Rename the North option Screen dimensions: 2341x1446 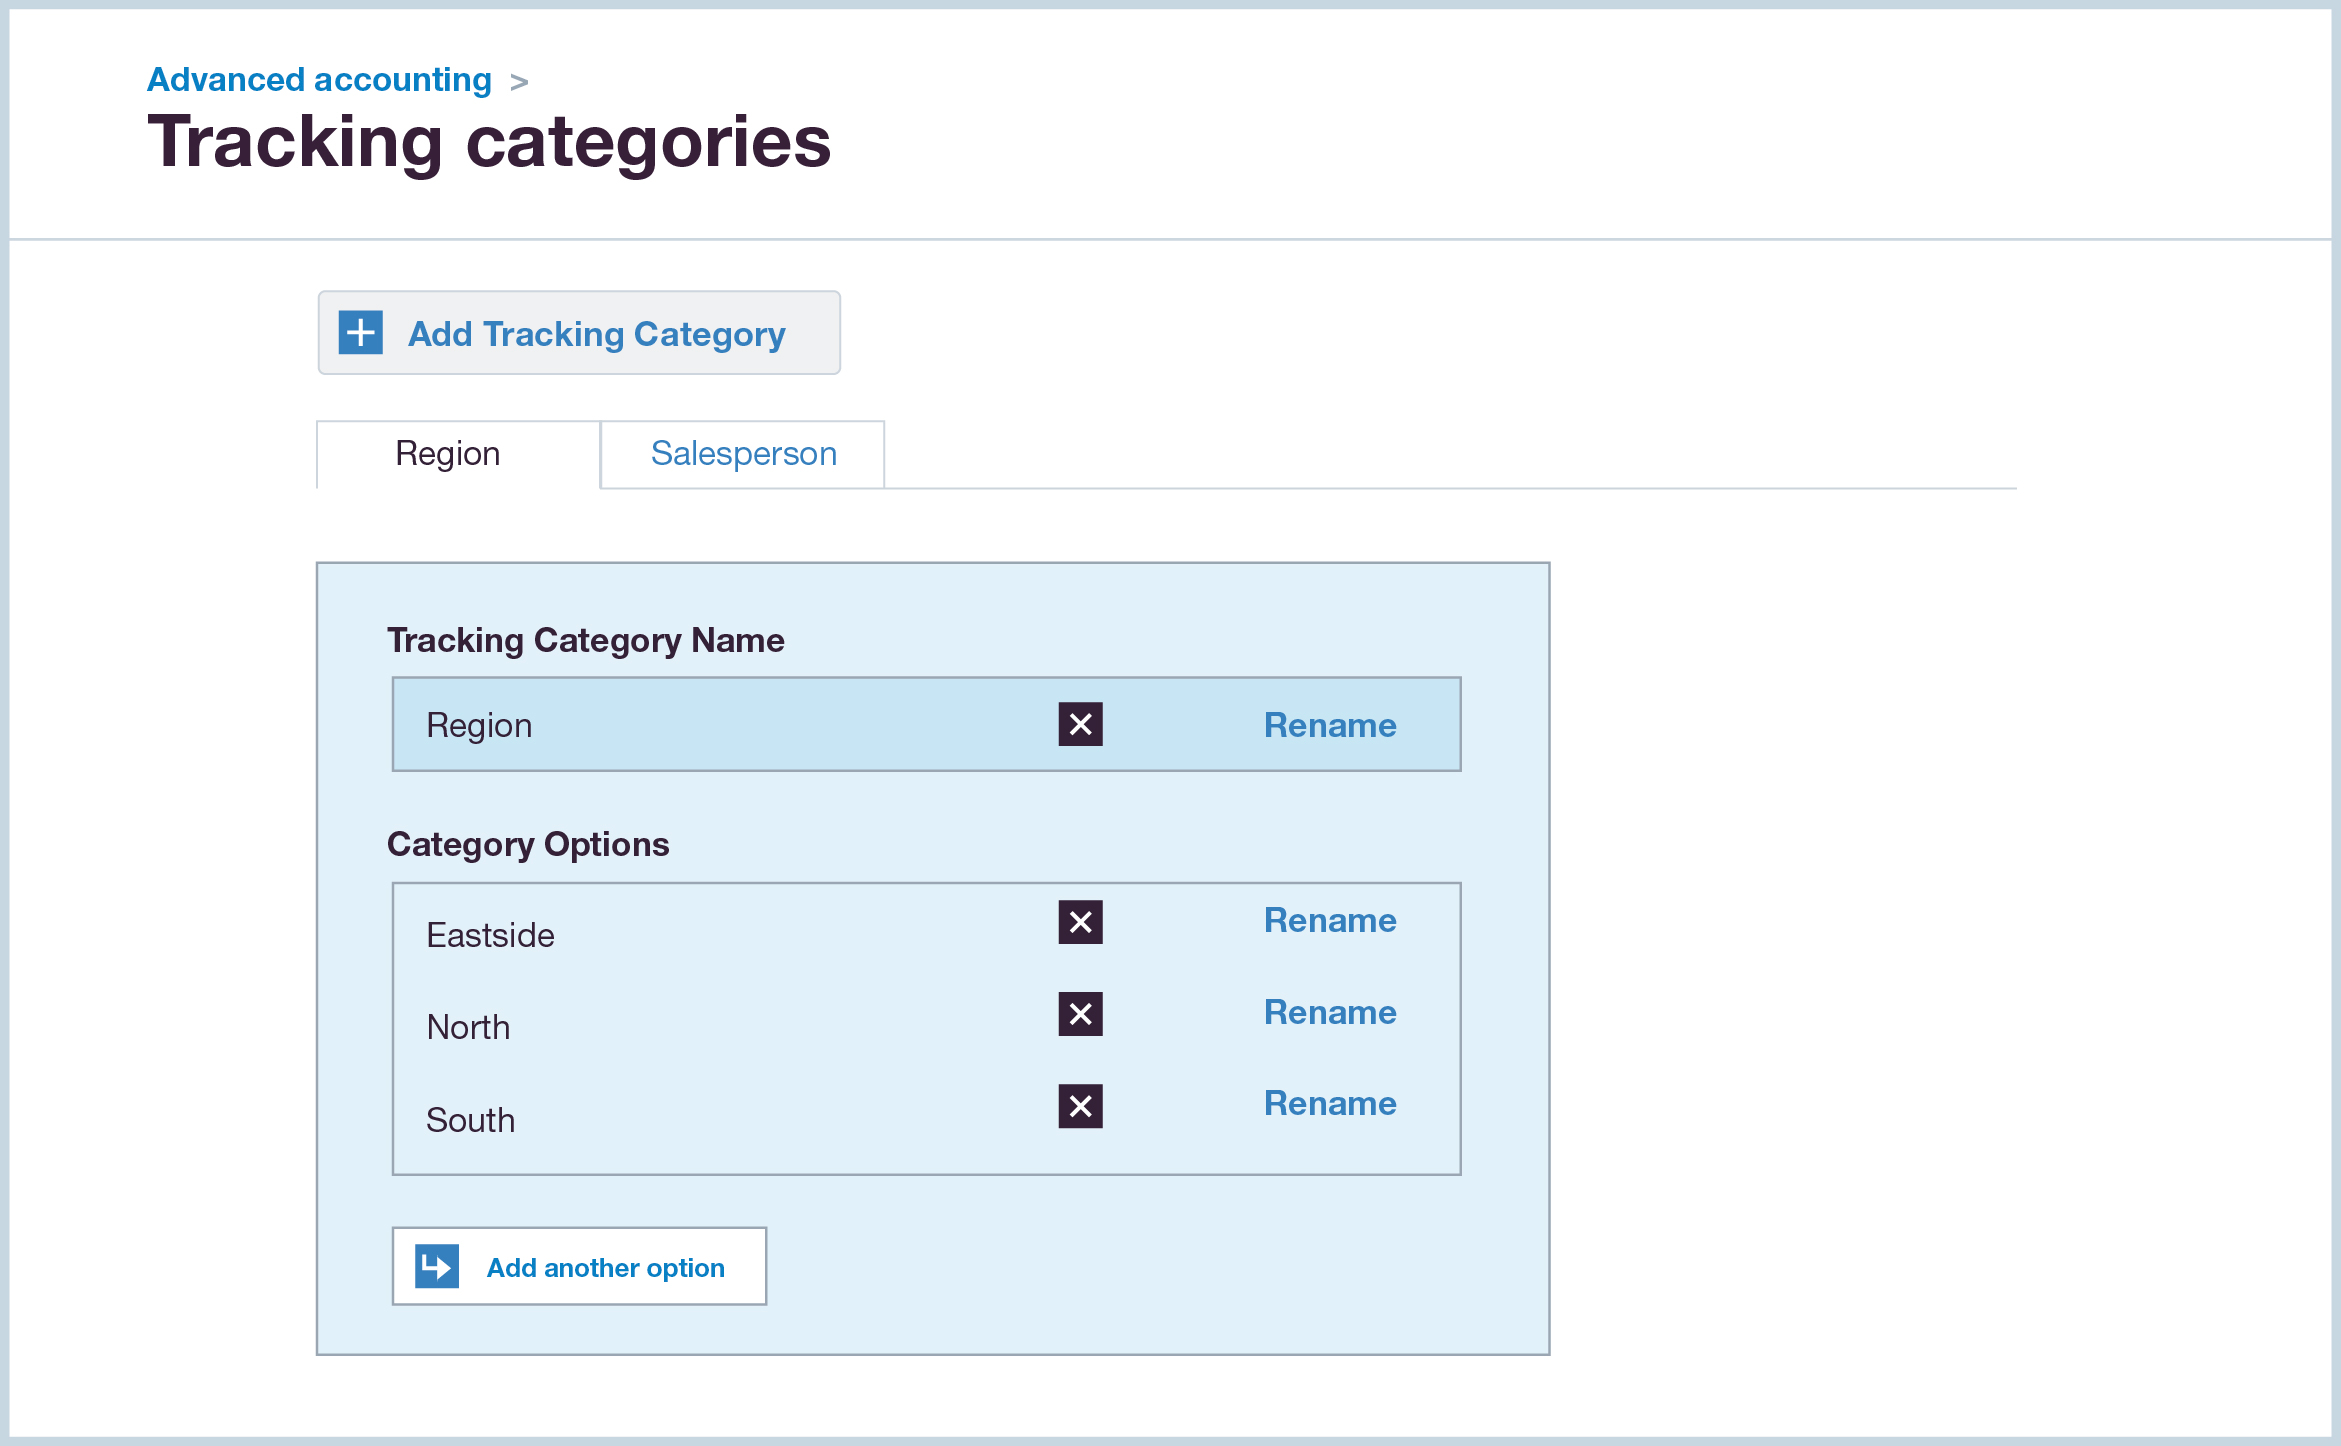pos(1330,1012)
